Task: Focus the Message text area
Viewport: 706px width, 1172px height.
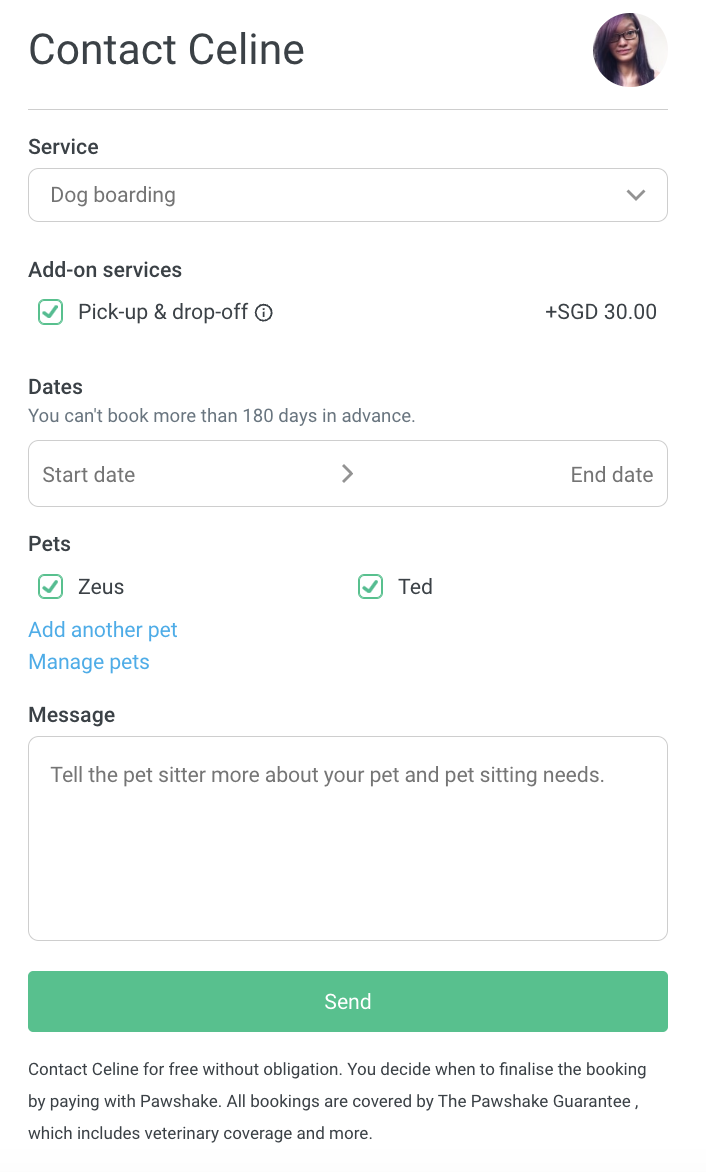Action: point(348,839)
